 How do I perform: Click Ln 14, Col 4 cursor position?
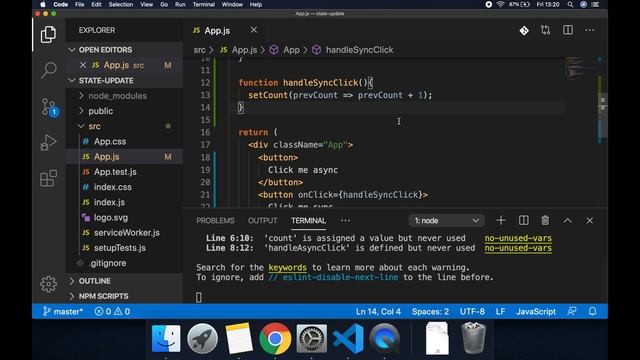[378, 311]
